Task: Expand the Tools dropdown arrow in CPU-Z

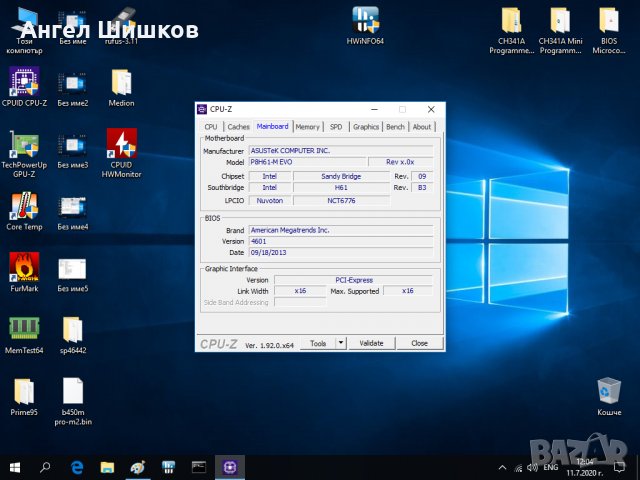Action: (x=340, y=343)
